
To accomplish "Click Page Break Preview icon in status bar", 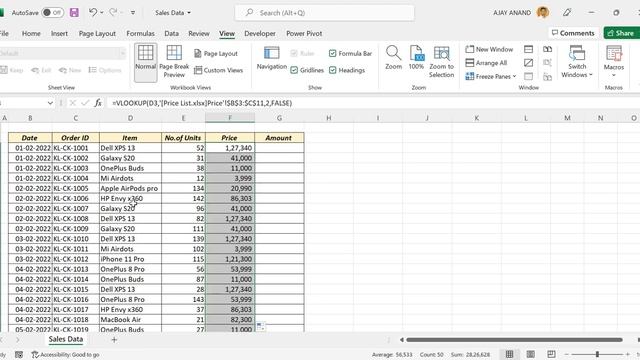I will [x=551, y=354].
